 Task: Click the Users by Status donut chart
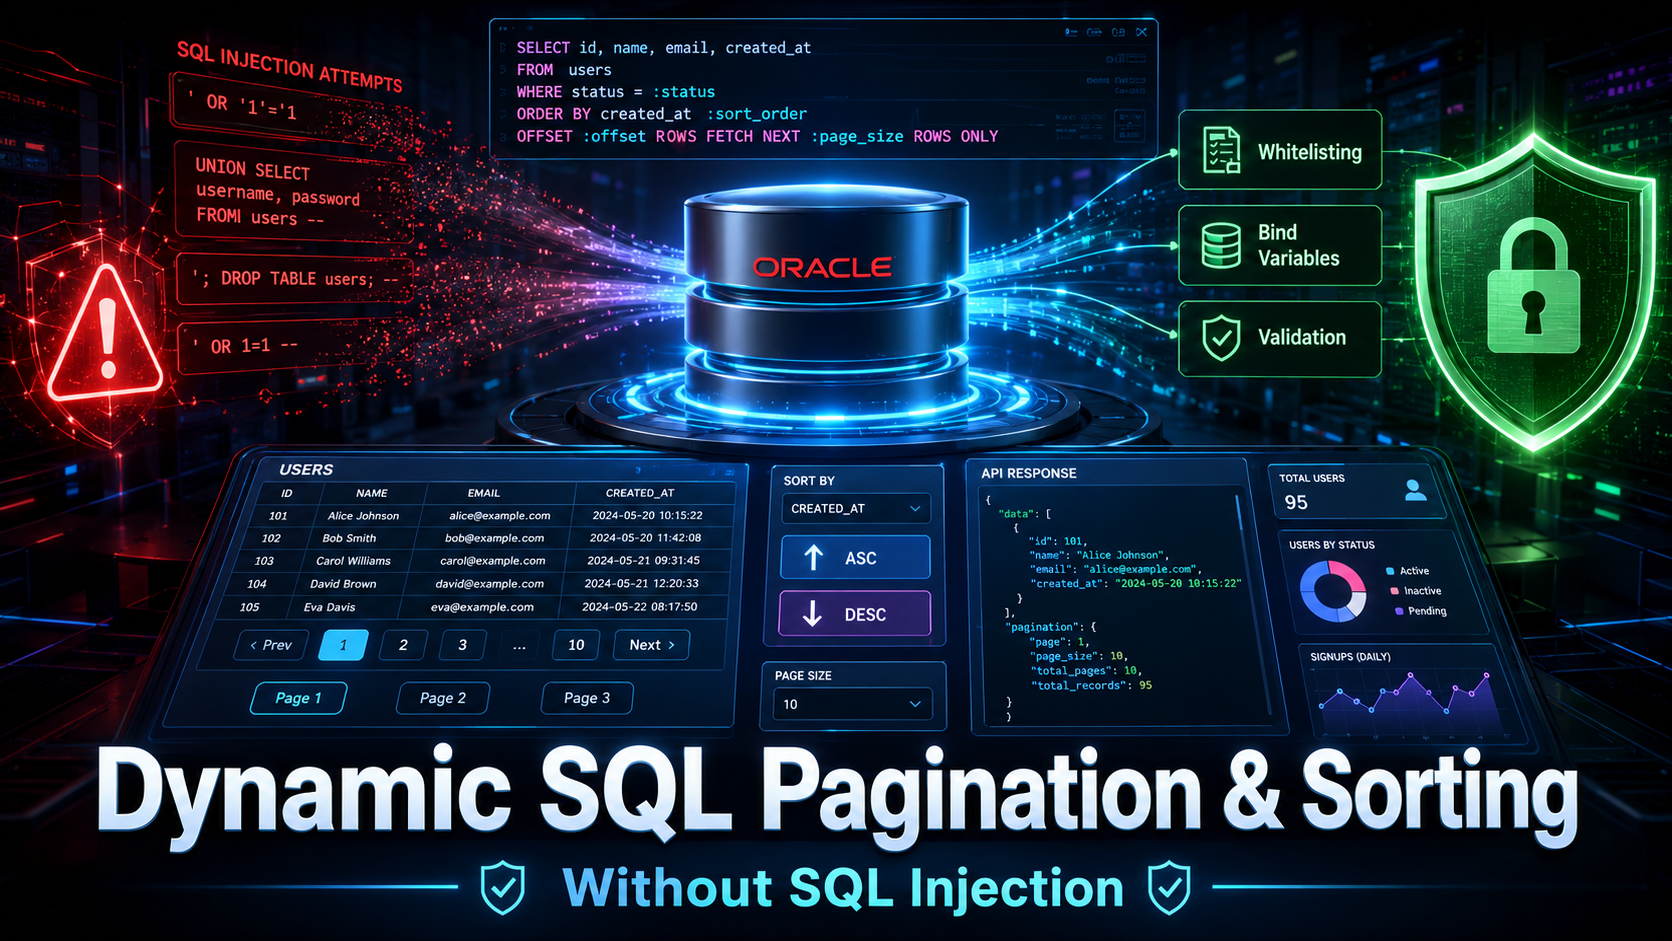(1333, 591)
